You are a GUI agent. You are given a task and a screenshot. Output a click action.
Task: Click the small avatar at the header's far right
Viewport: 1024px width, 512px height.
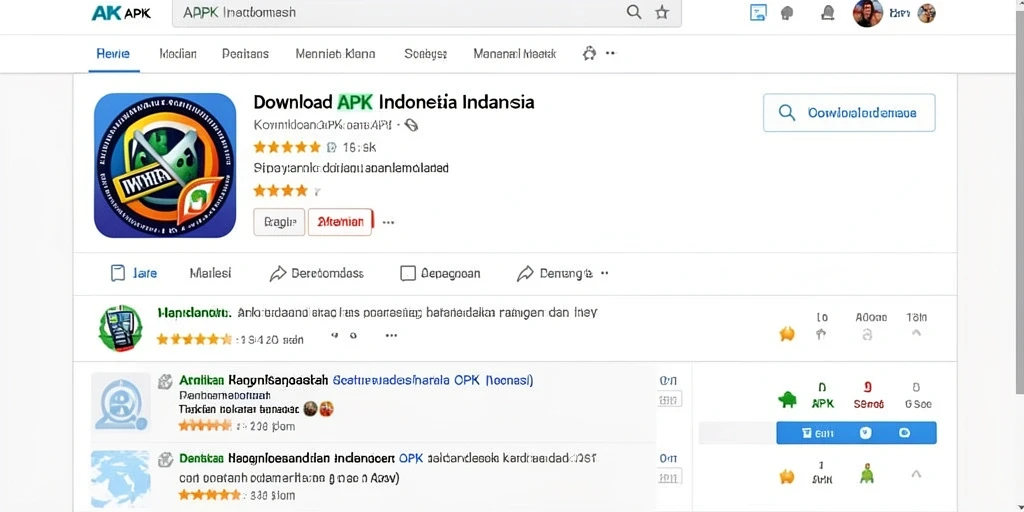point(927,13)
